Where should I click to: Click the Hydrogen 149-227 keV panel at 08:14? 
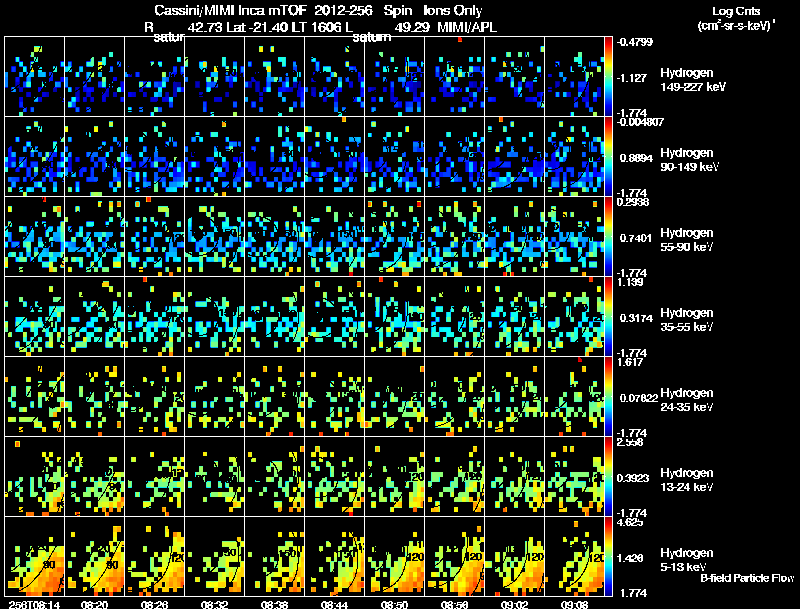pyautogui.click(x=35, y=77)
